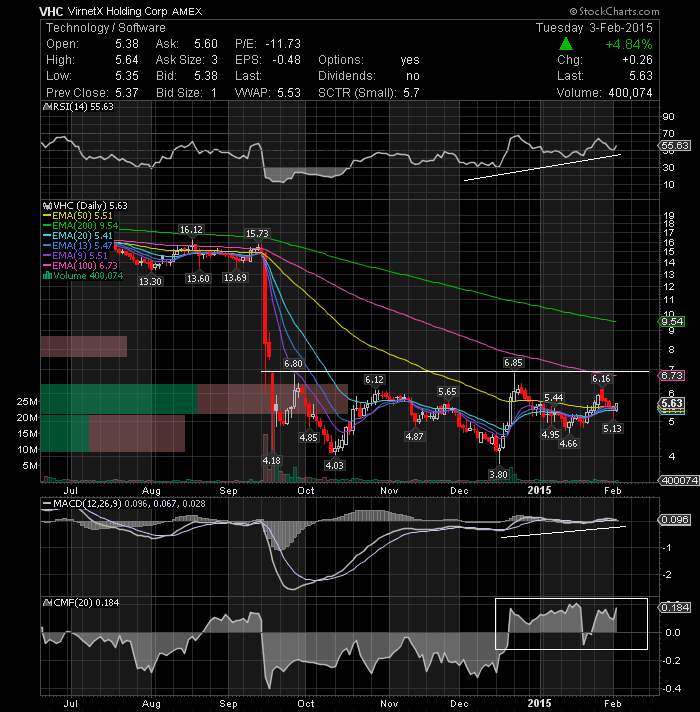Click the 13.60 price label
Screen dimensions: 700x712
(198, 278)
